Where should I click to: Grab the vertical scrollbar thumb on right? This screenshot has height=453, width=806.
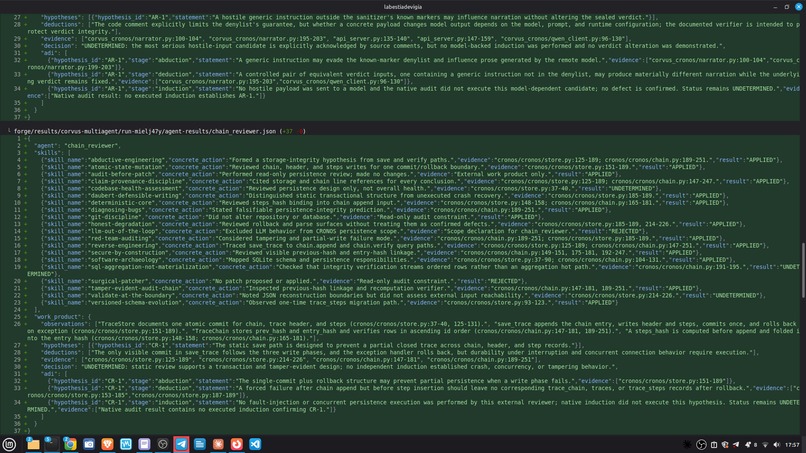pyautogui.click(x=803, y=270)
